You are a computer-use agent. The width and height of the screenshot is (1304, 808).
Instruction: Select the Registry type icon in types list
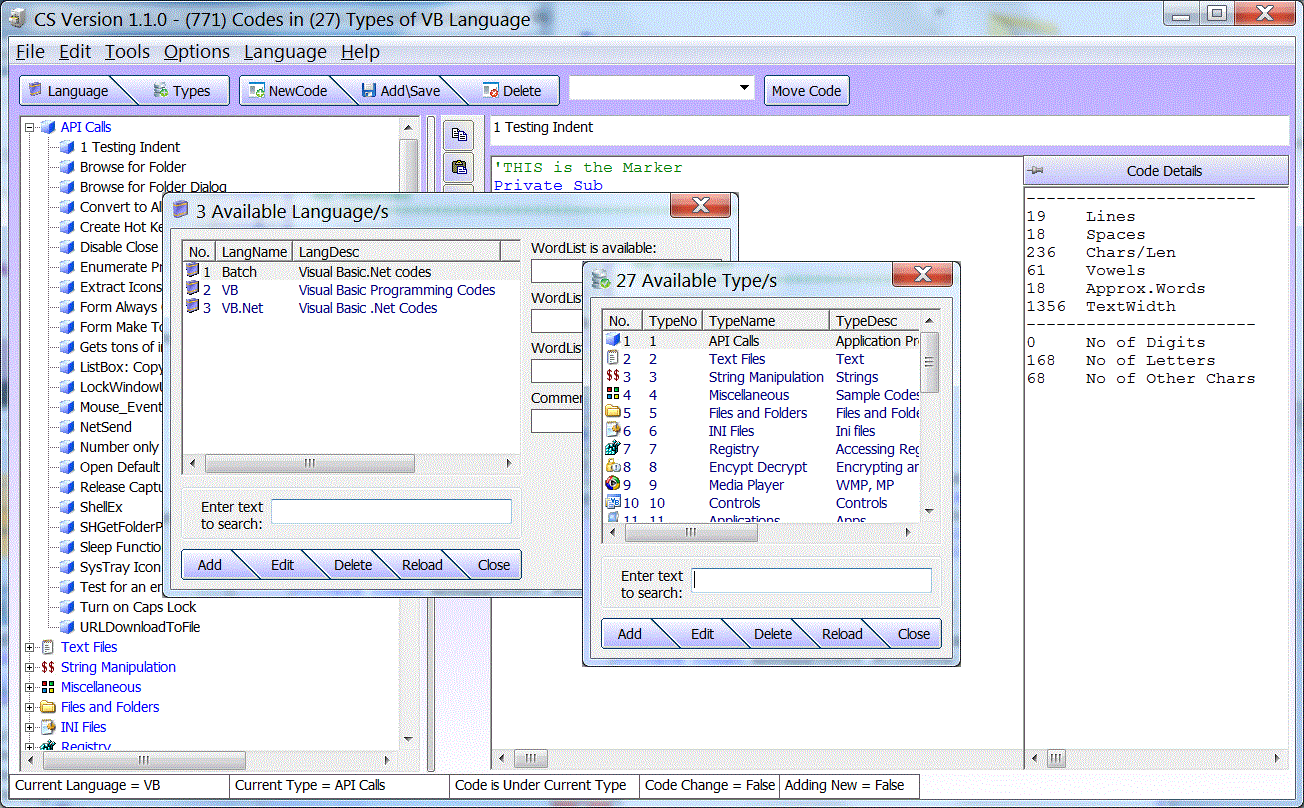(x=613, y=449)
